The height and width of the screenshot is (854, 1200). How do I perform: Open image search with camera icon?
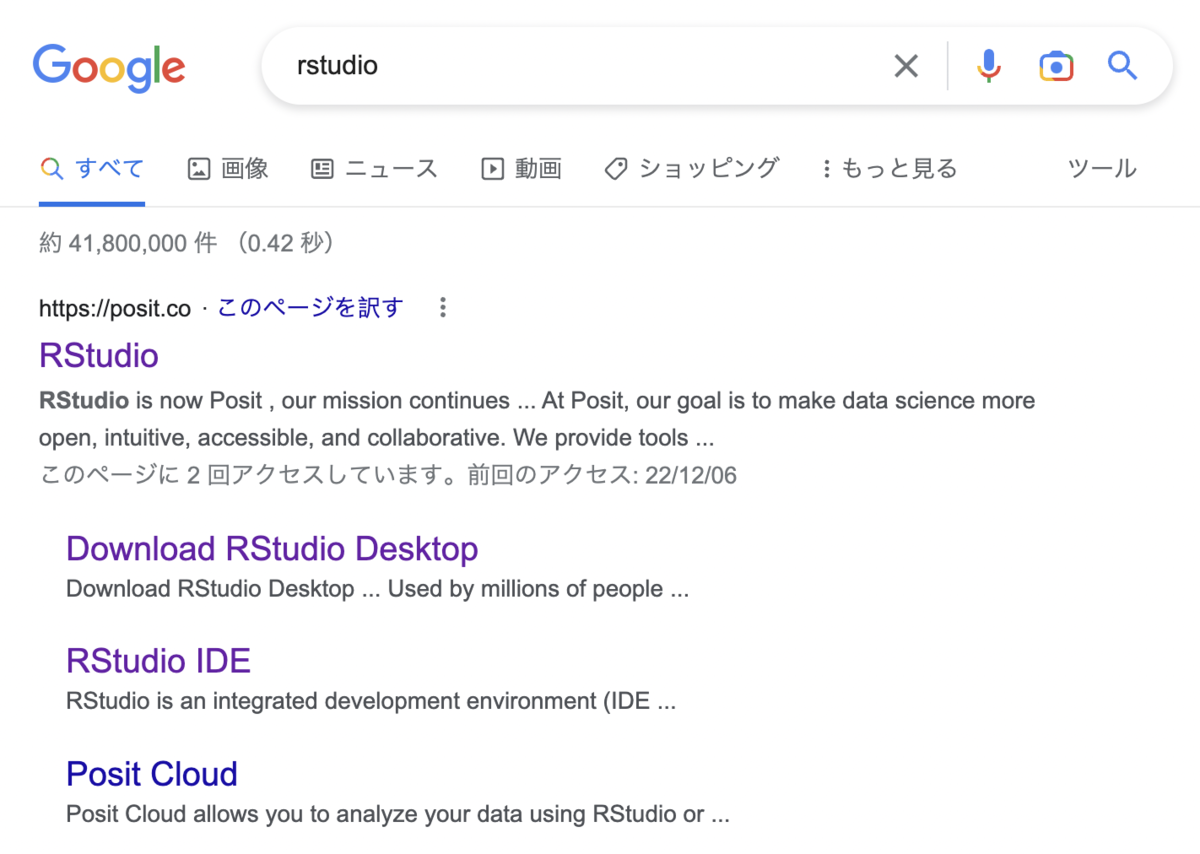[x=1056, y=67]
